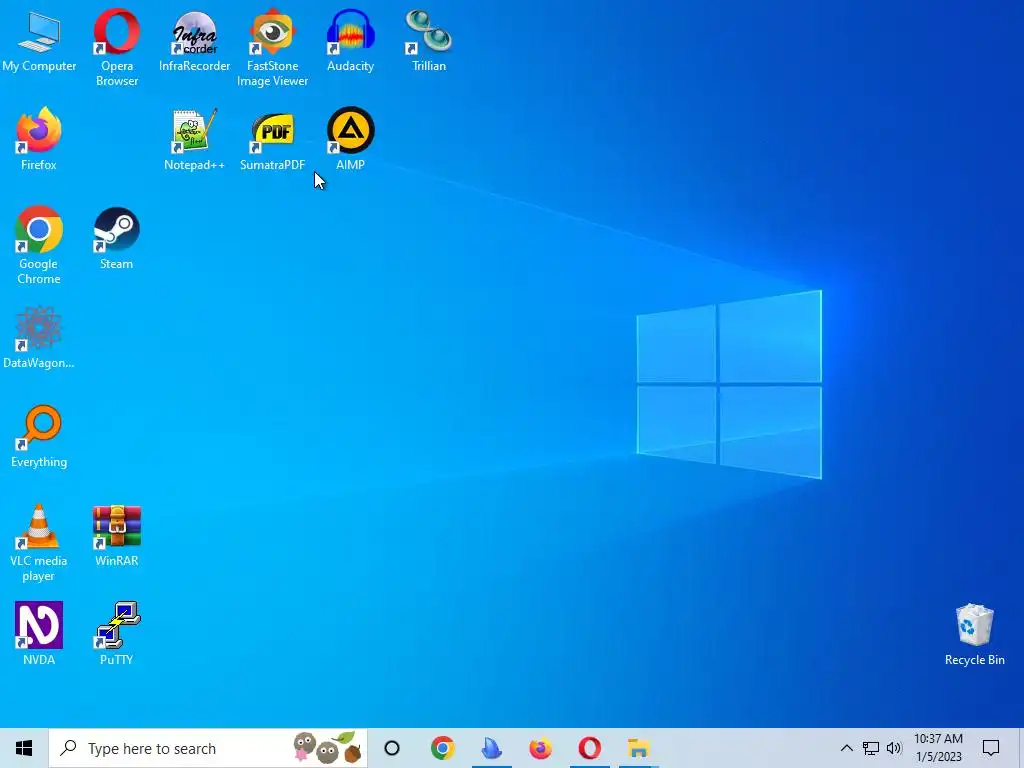Open the clock showing 10:37 AM
The width and height of the screenshot is (1024, 768).
[x=938, y=748]
